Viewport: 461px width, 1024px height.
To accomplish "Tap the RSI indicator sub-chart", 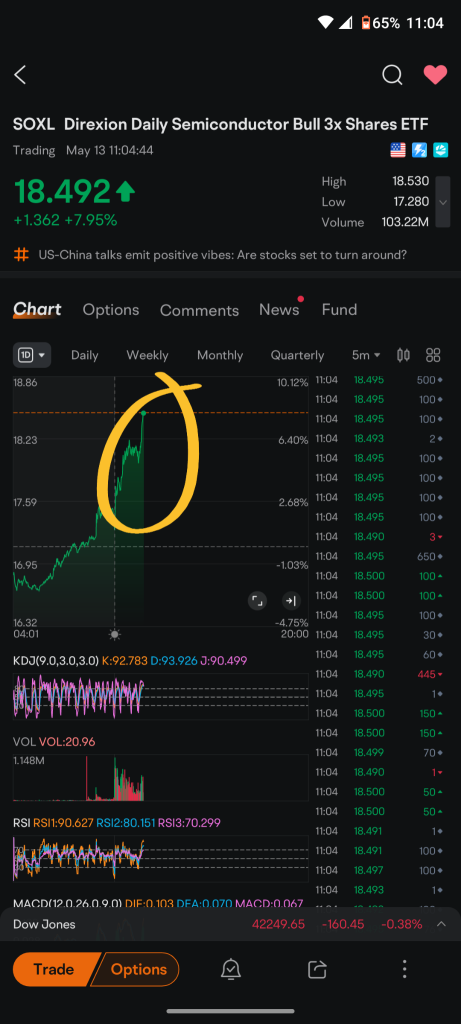I will pos(161,858).
